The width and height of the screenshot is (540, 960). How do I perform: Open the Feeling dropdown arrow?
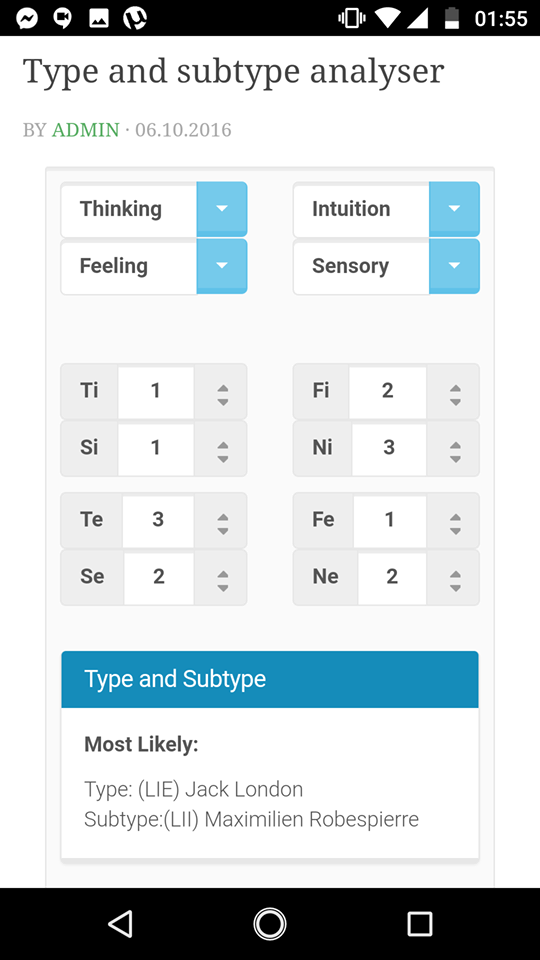tap(222, 266)
